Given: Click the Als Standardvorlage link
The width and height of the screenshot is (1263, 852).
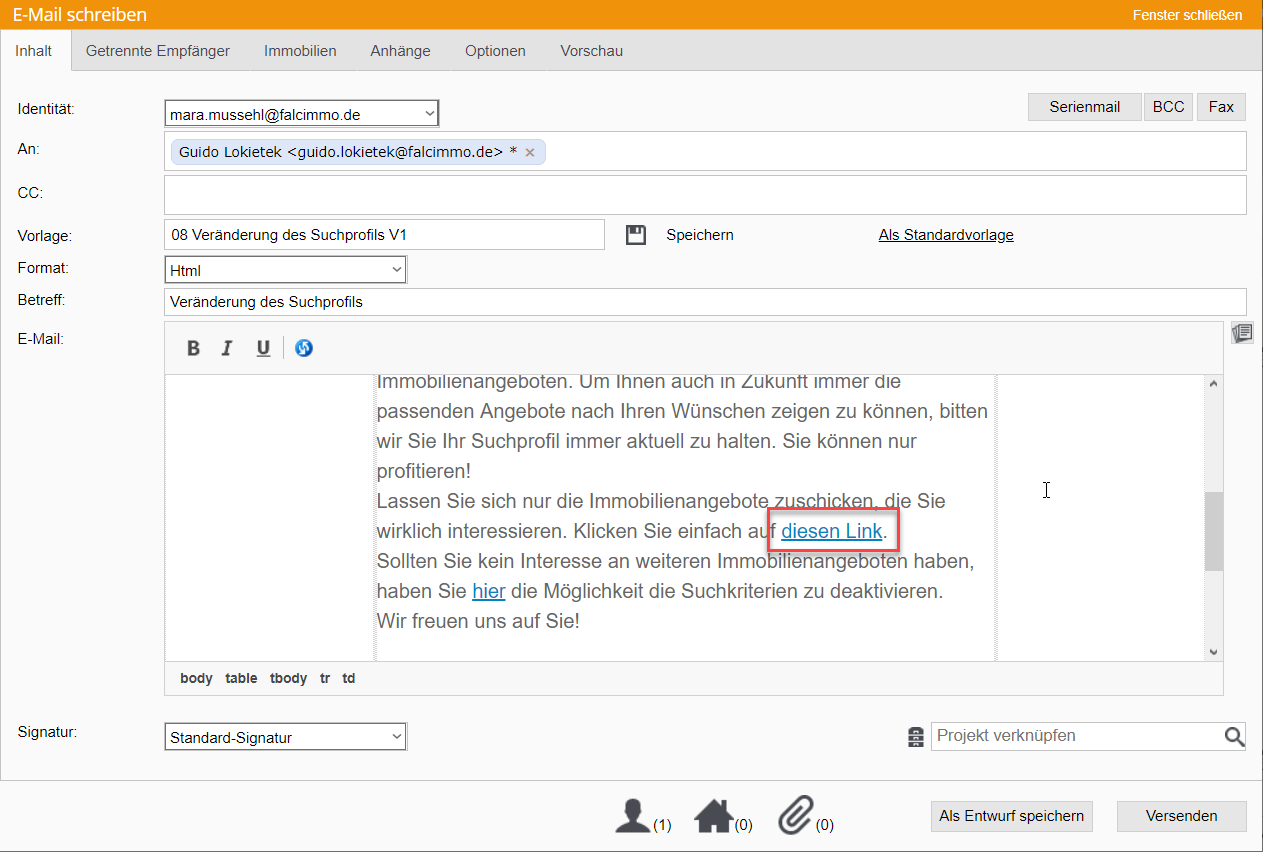Looking at the screenshot, I should coord(945,235).
